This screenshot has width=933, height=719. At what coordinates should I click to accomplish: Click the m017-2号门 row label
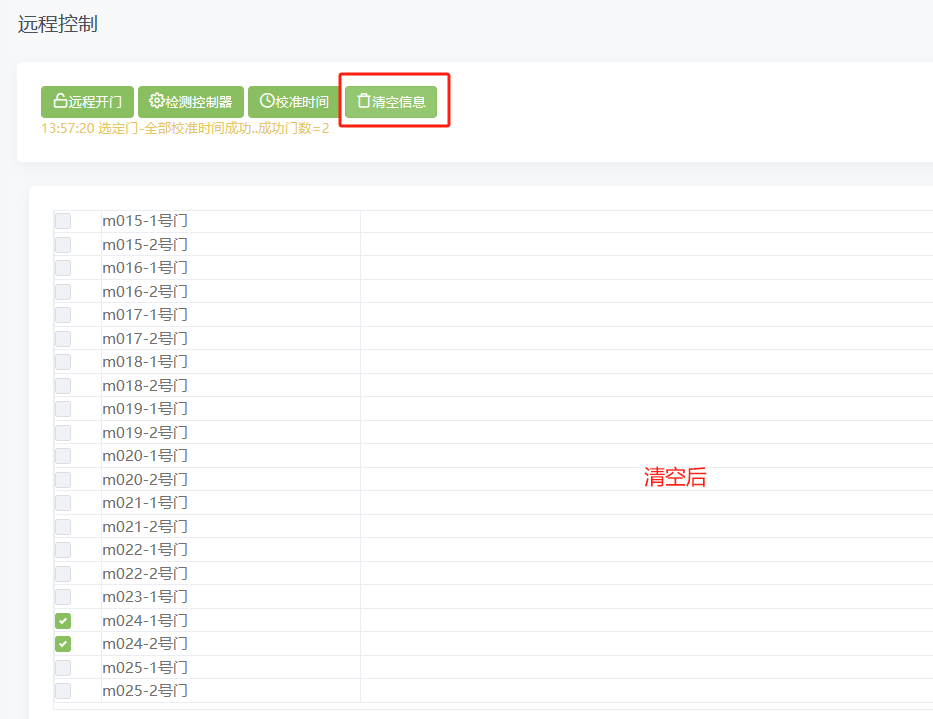[x=145, y=339]
